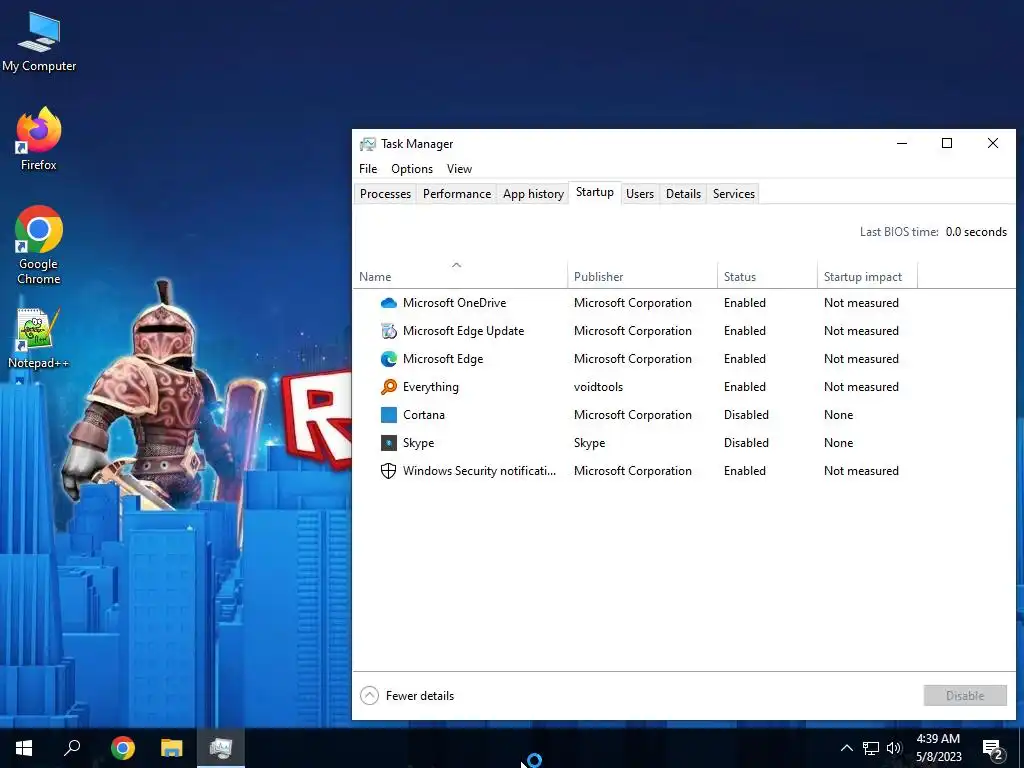Screen dimensions: 1024x768
Task: Show hidden system tray icons
Action: point(846,748)
